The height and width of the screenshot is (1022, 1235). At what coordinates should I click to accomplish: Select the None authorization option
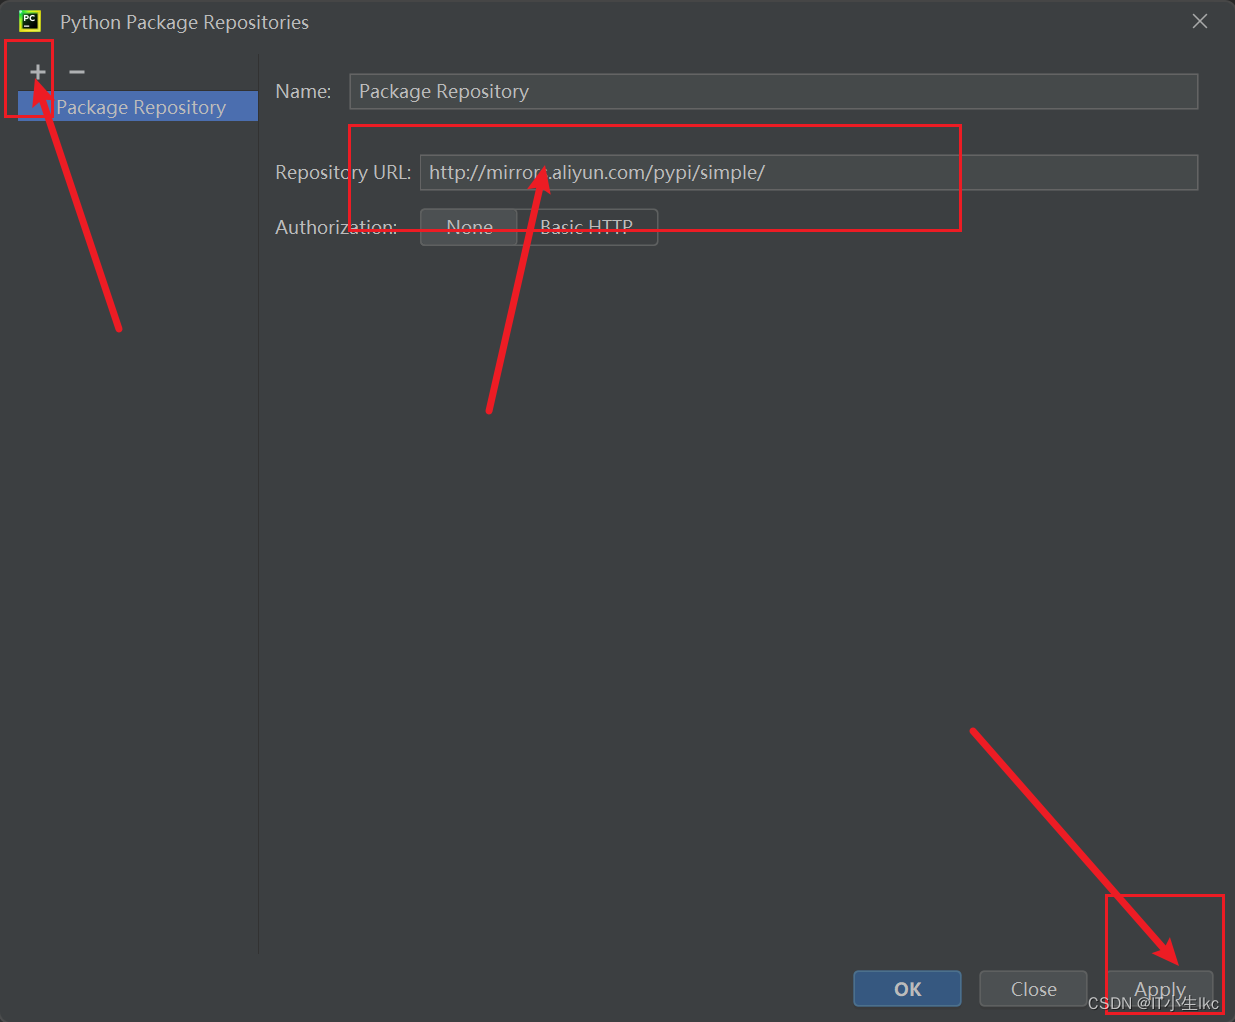coord(468,227)
